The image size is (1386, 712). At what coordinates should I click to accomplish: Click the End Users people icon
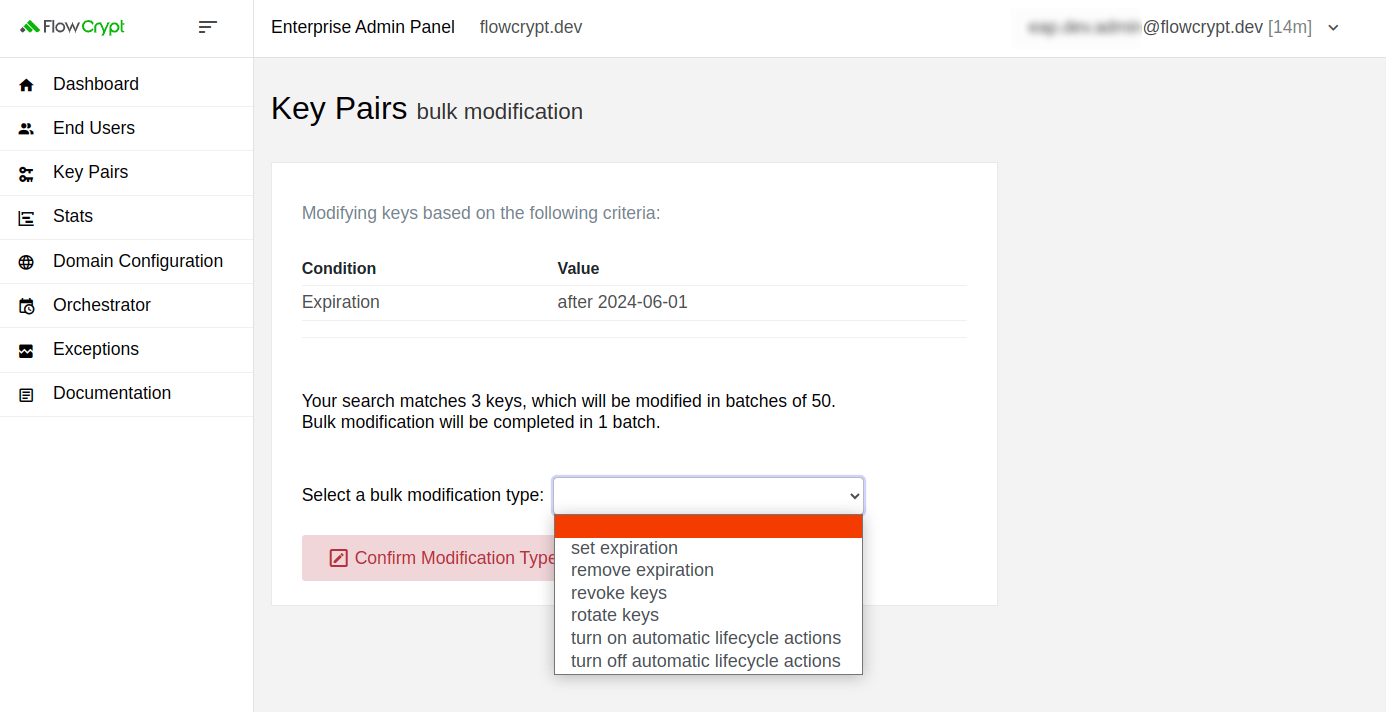point(26,129)
